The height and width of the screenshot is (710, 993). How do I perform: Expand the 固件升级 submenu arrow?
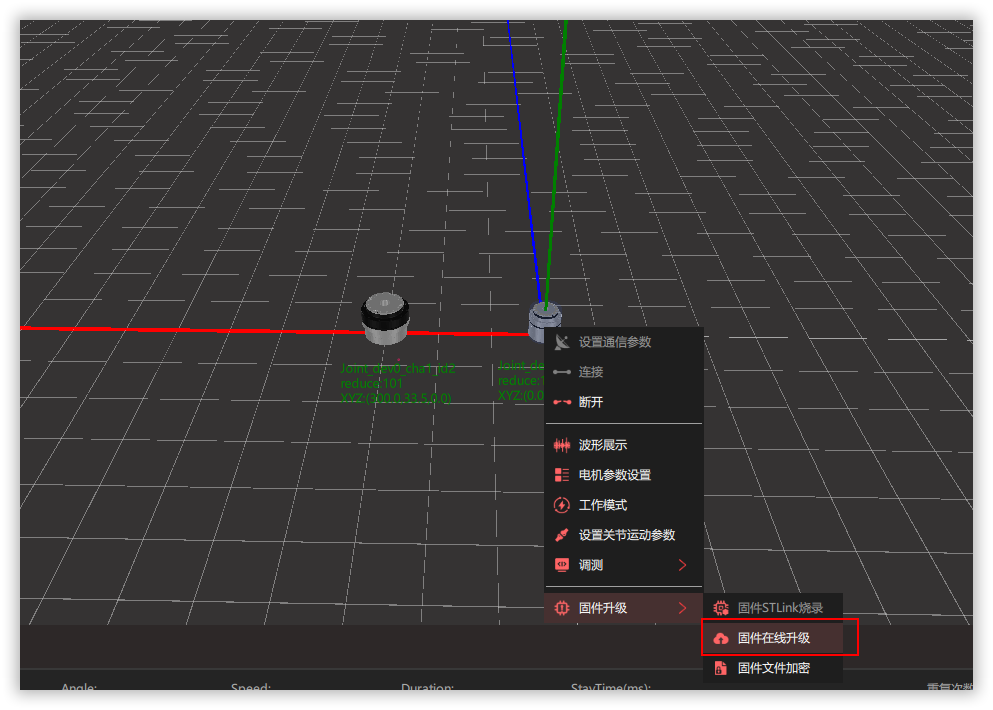coord(682,608)
